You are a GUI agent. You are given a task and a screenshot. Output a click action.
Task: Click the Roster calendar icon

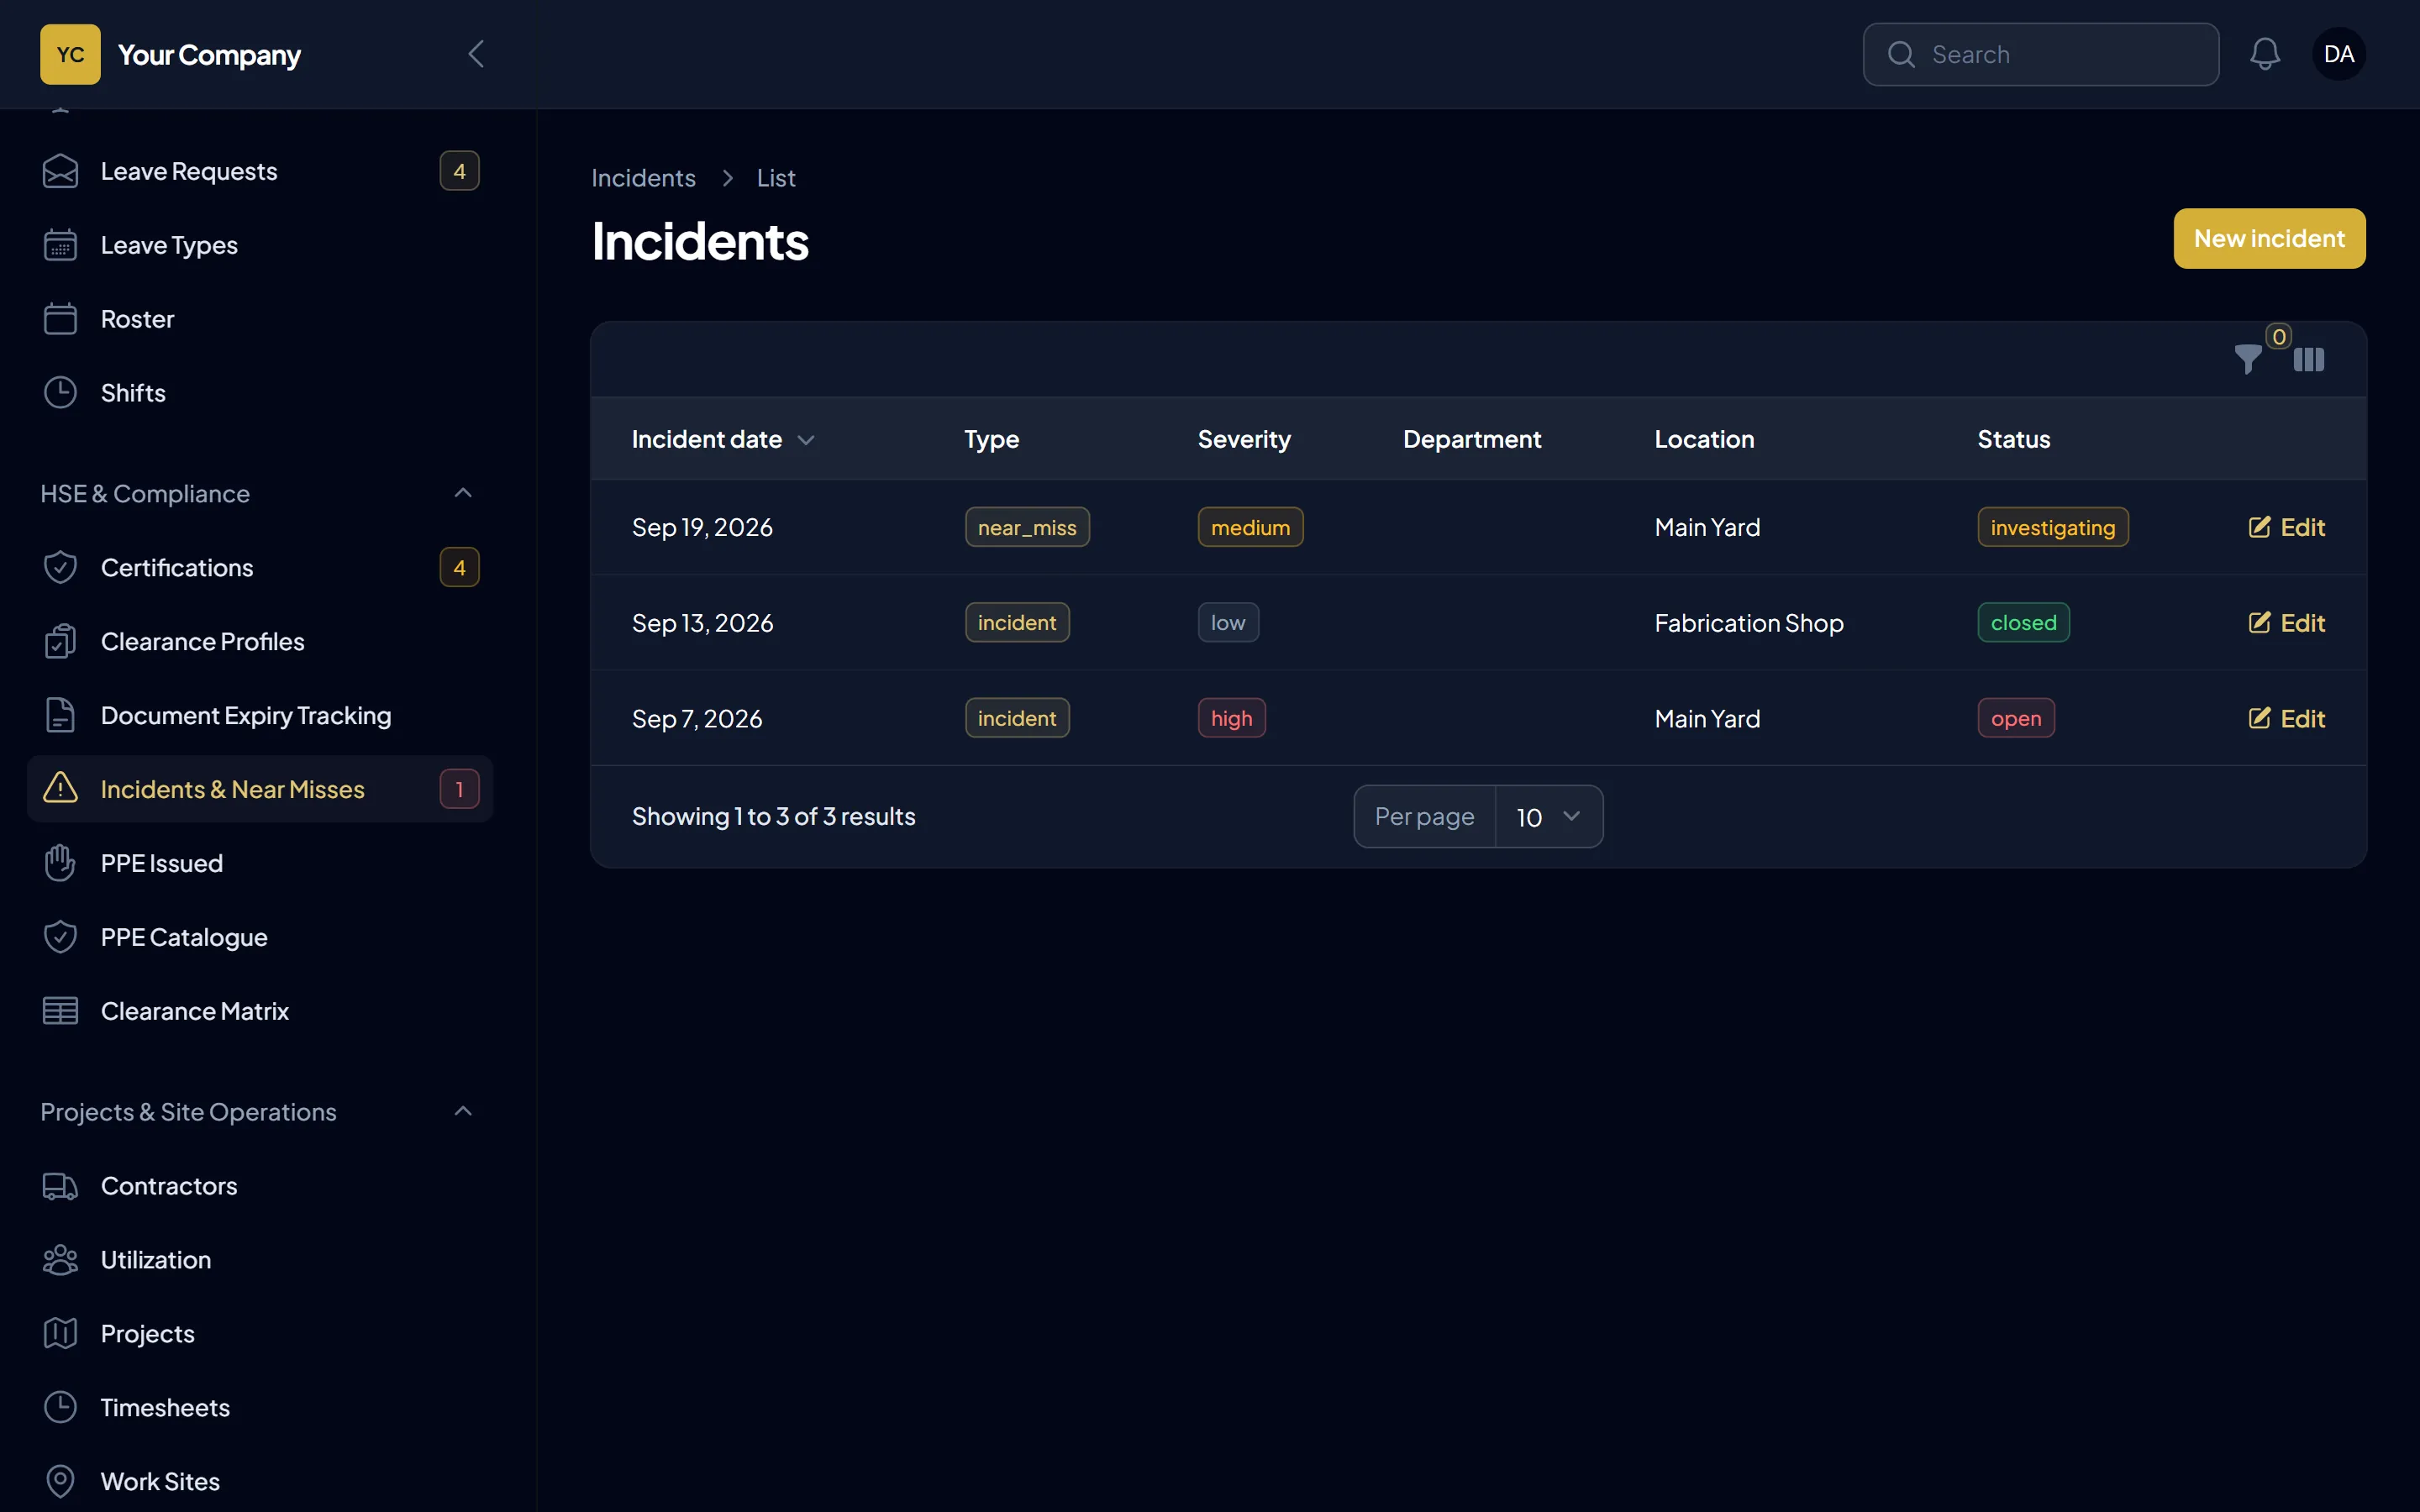coord(60,319)
